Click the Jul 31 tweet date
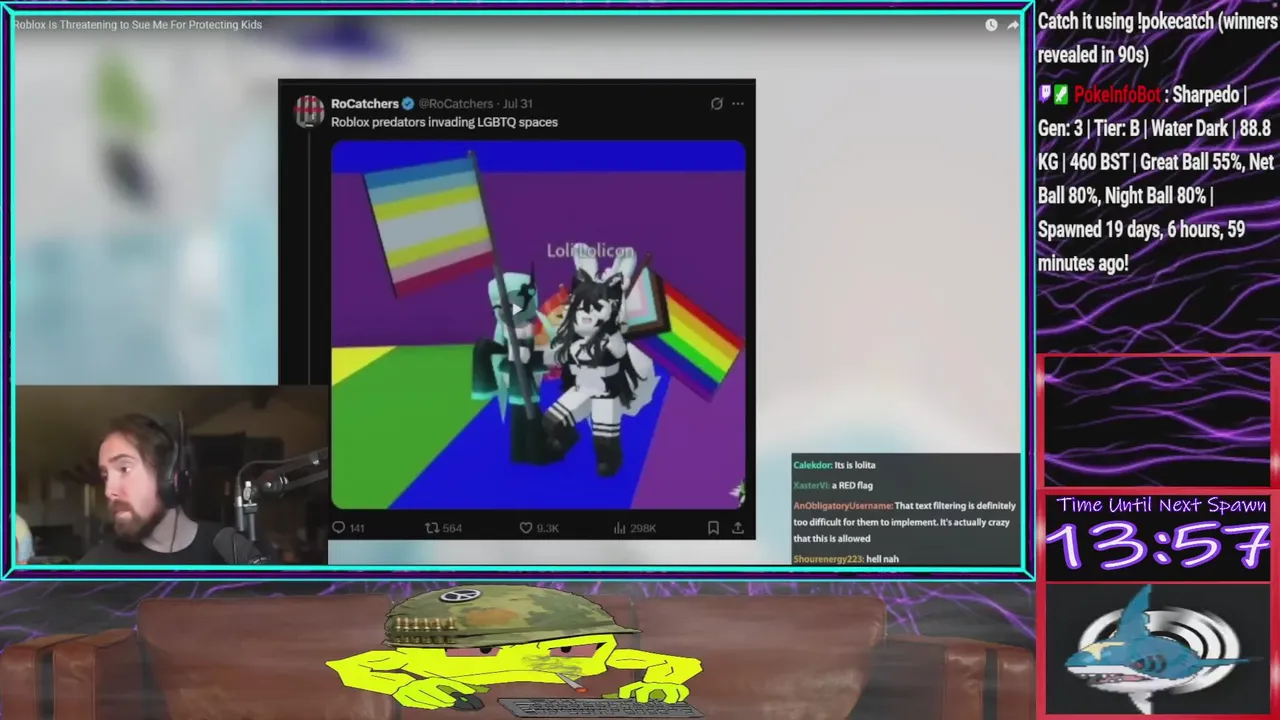The height and width of the screenshot is (720, 1280). coord(518,104)
